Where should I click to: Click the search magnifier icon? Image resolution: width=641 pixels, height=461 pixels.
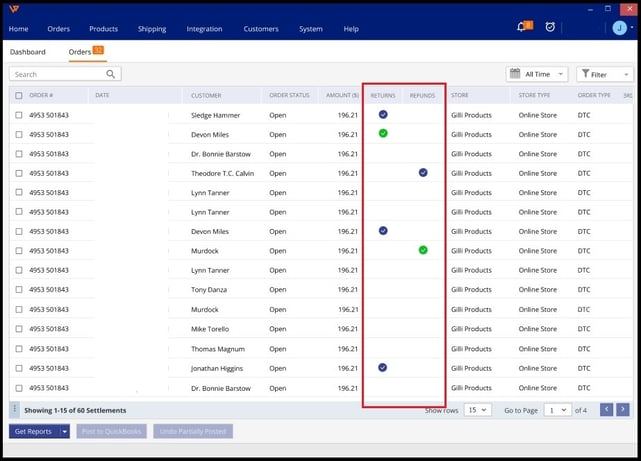coord(111,74)
